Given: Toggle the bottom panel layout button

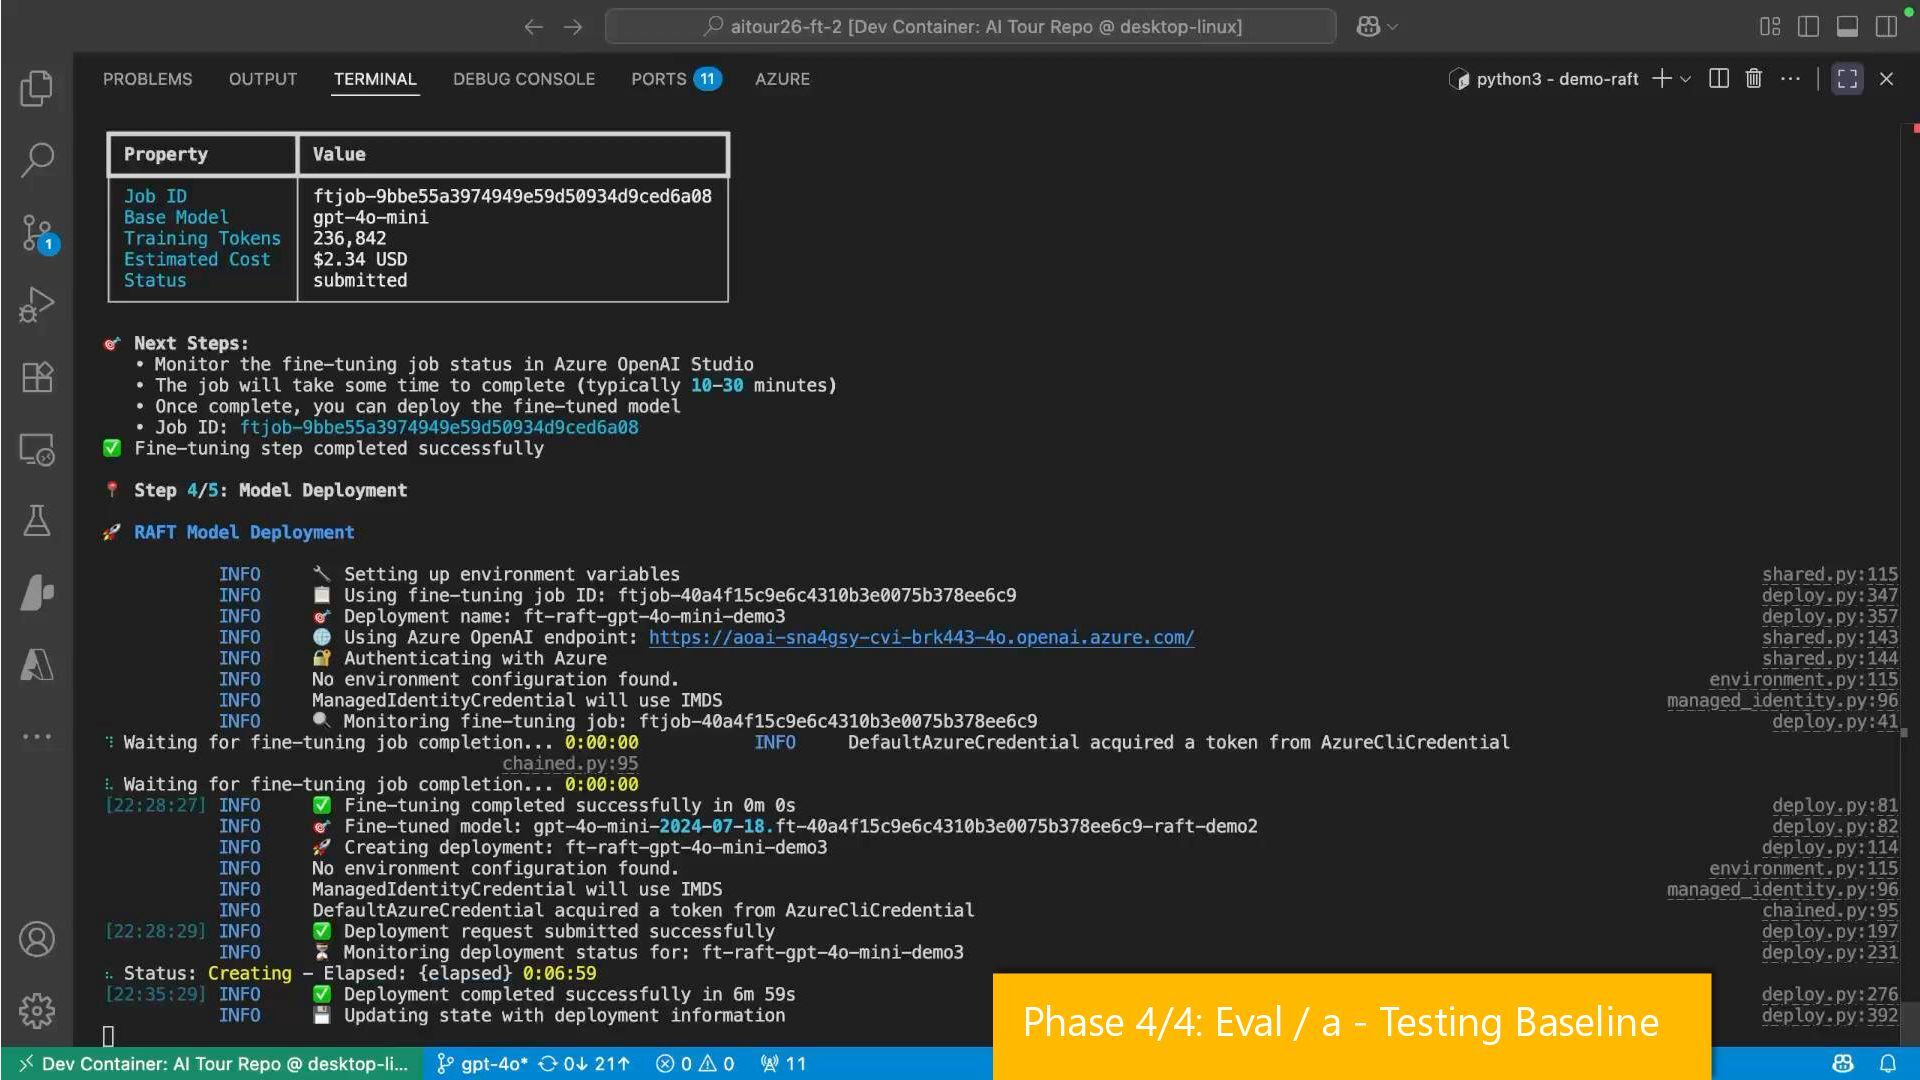Looking at the screenshot, I should (1847, 27).
